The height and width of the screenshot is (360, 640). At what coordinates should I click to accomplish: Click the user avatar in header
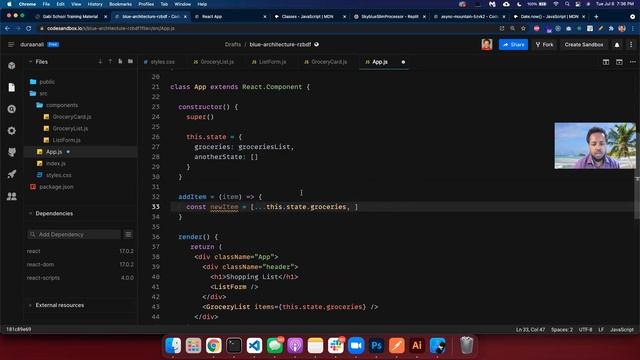486,44
